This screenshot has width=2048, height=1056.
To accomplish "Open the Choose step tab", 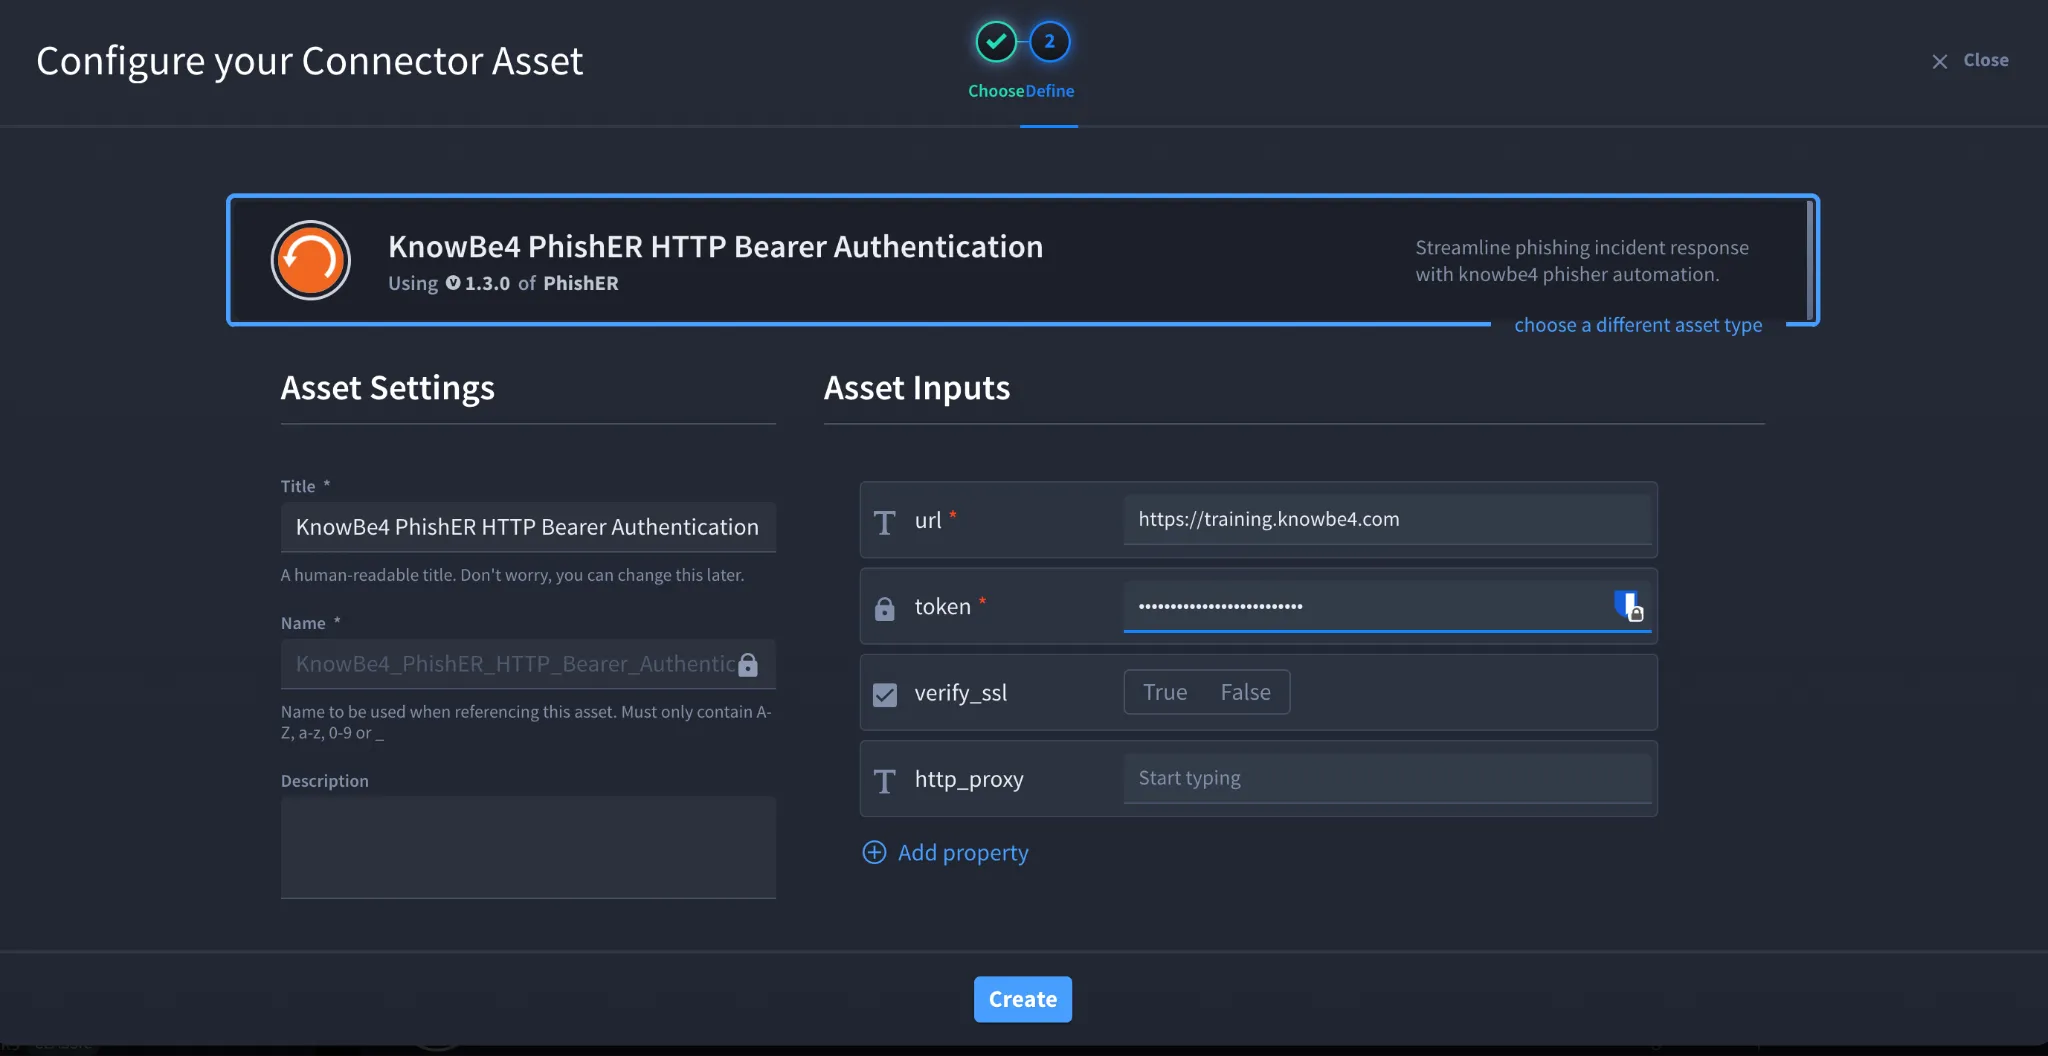I will point(996,91).
